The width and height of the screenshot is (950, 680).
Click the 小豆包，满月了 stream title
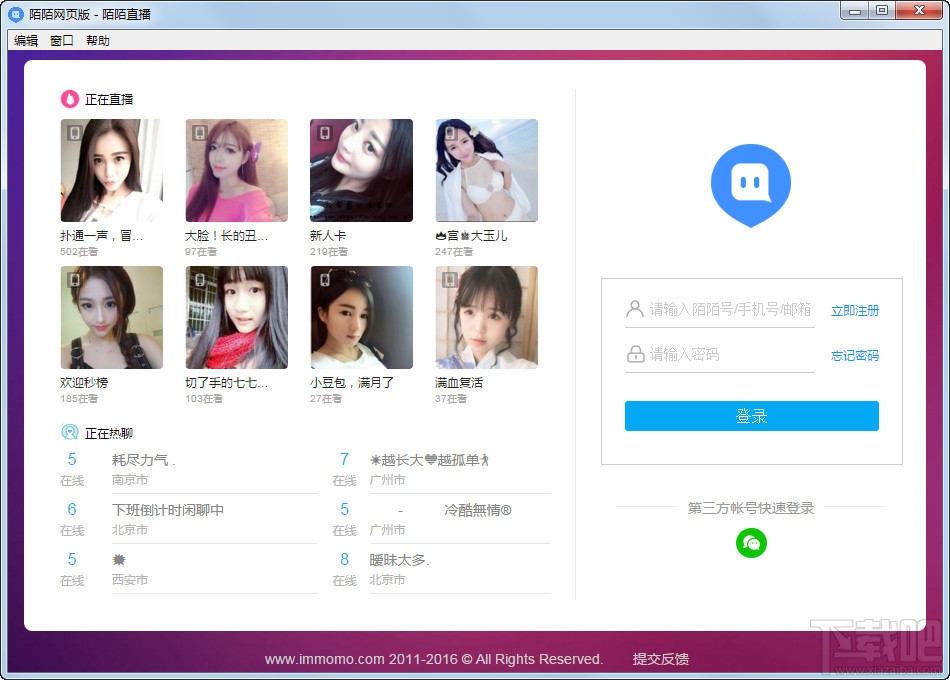[351, 382]
